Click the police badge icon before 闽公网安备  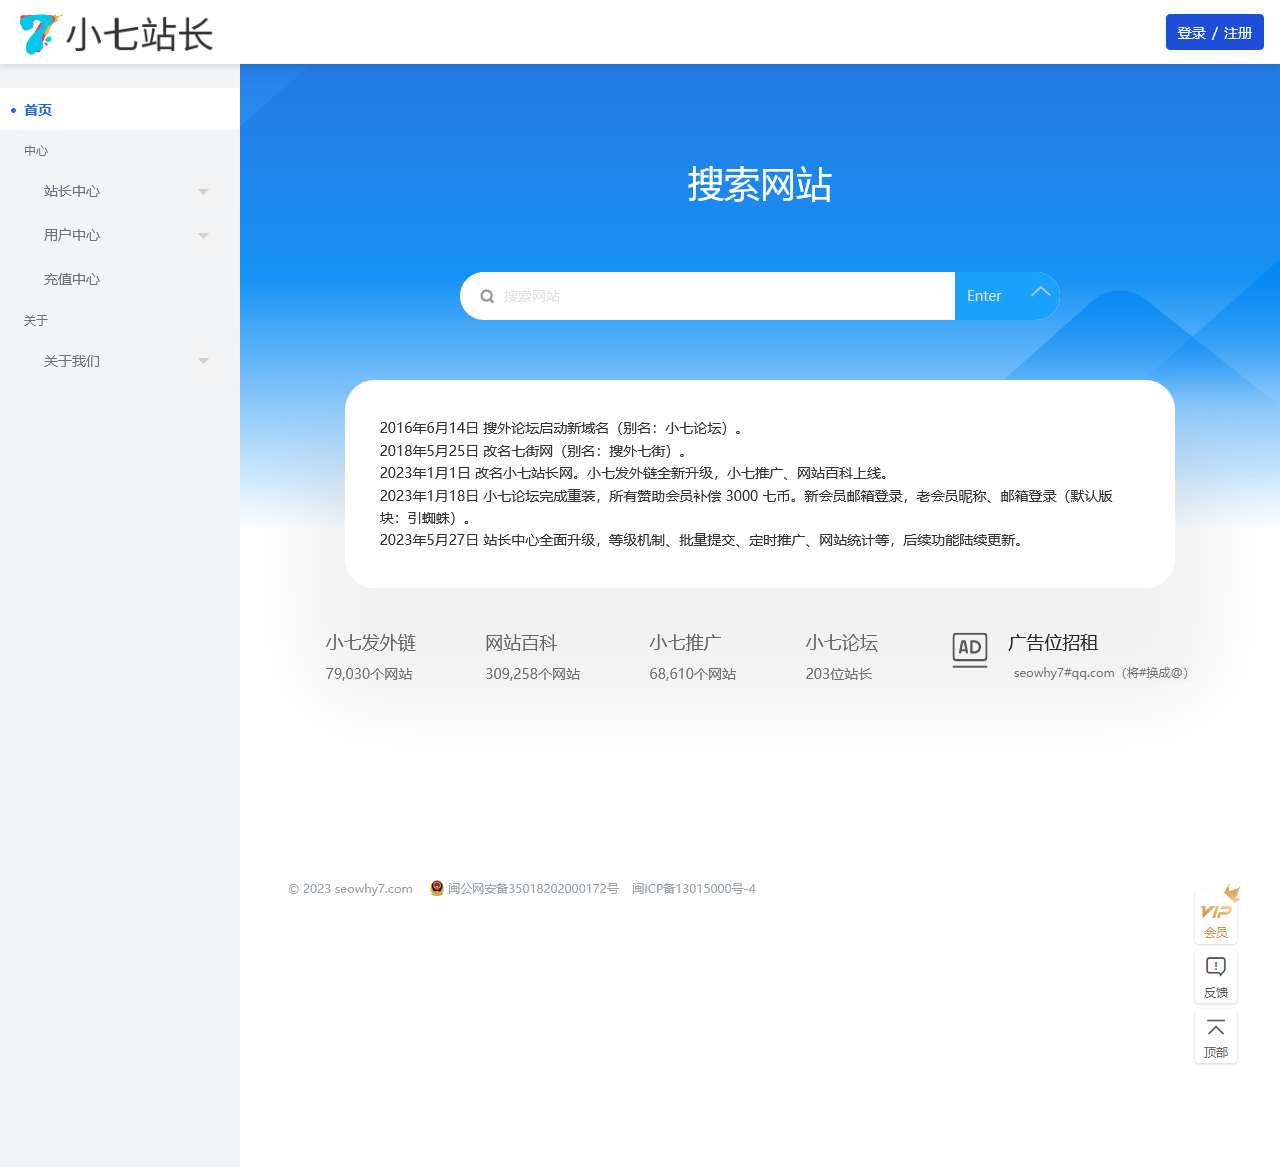pos(437,888)
